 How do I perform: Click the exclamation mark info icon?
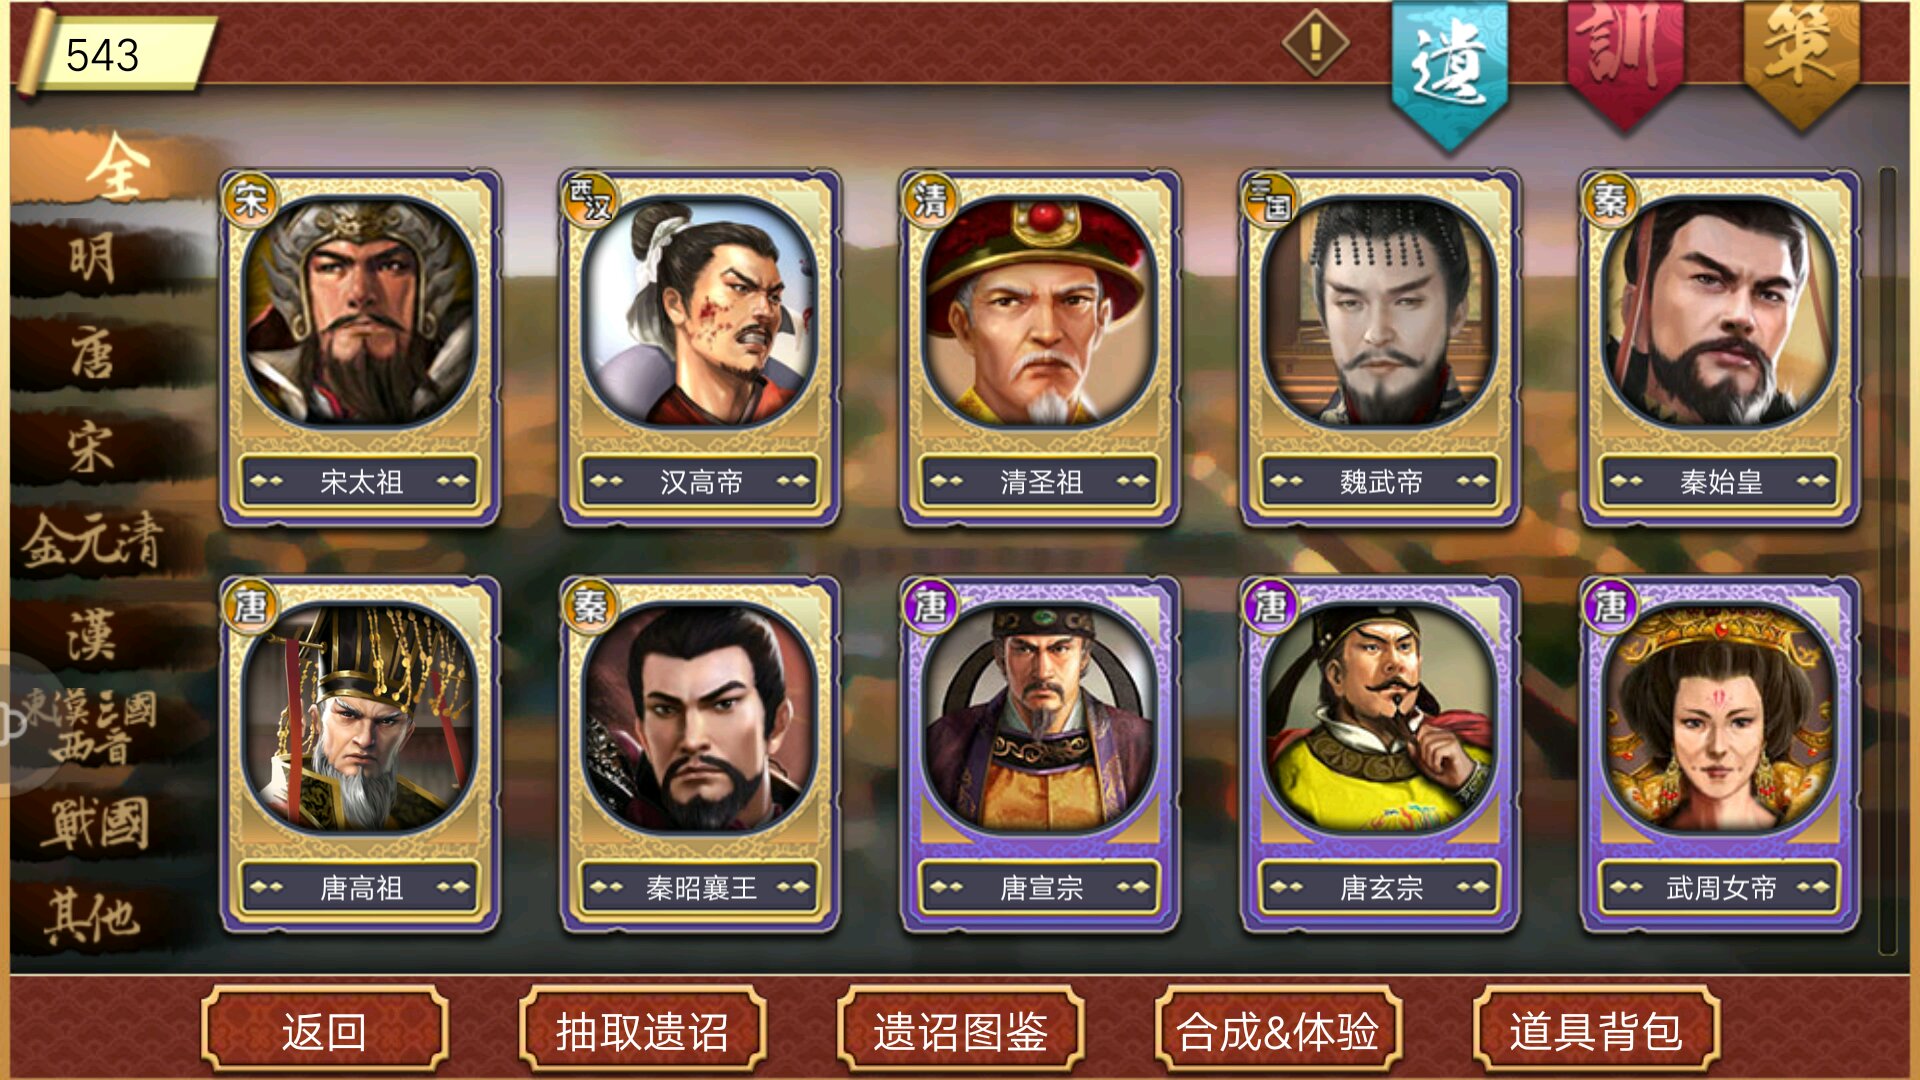[1315, 43]
